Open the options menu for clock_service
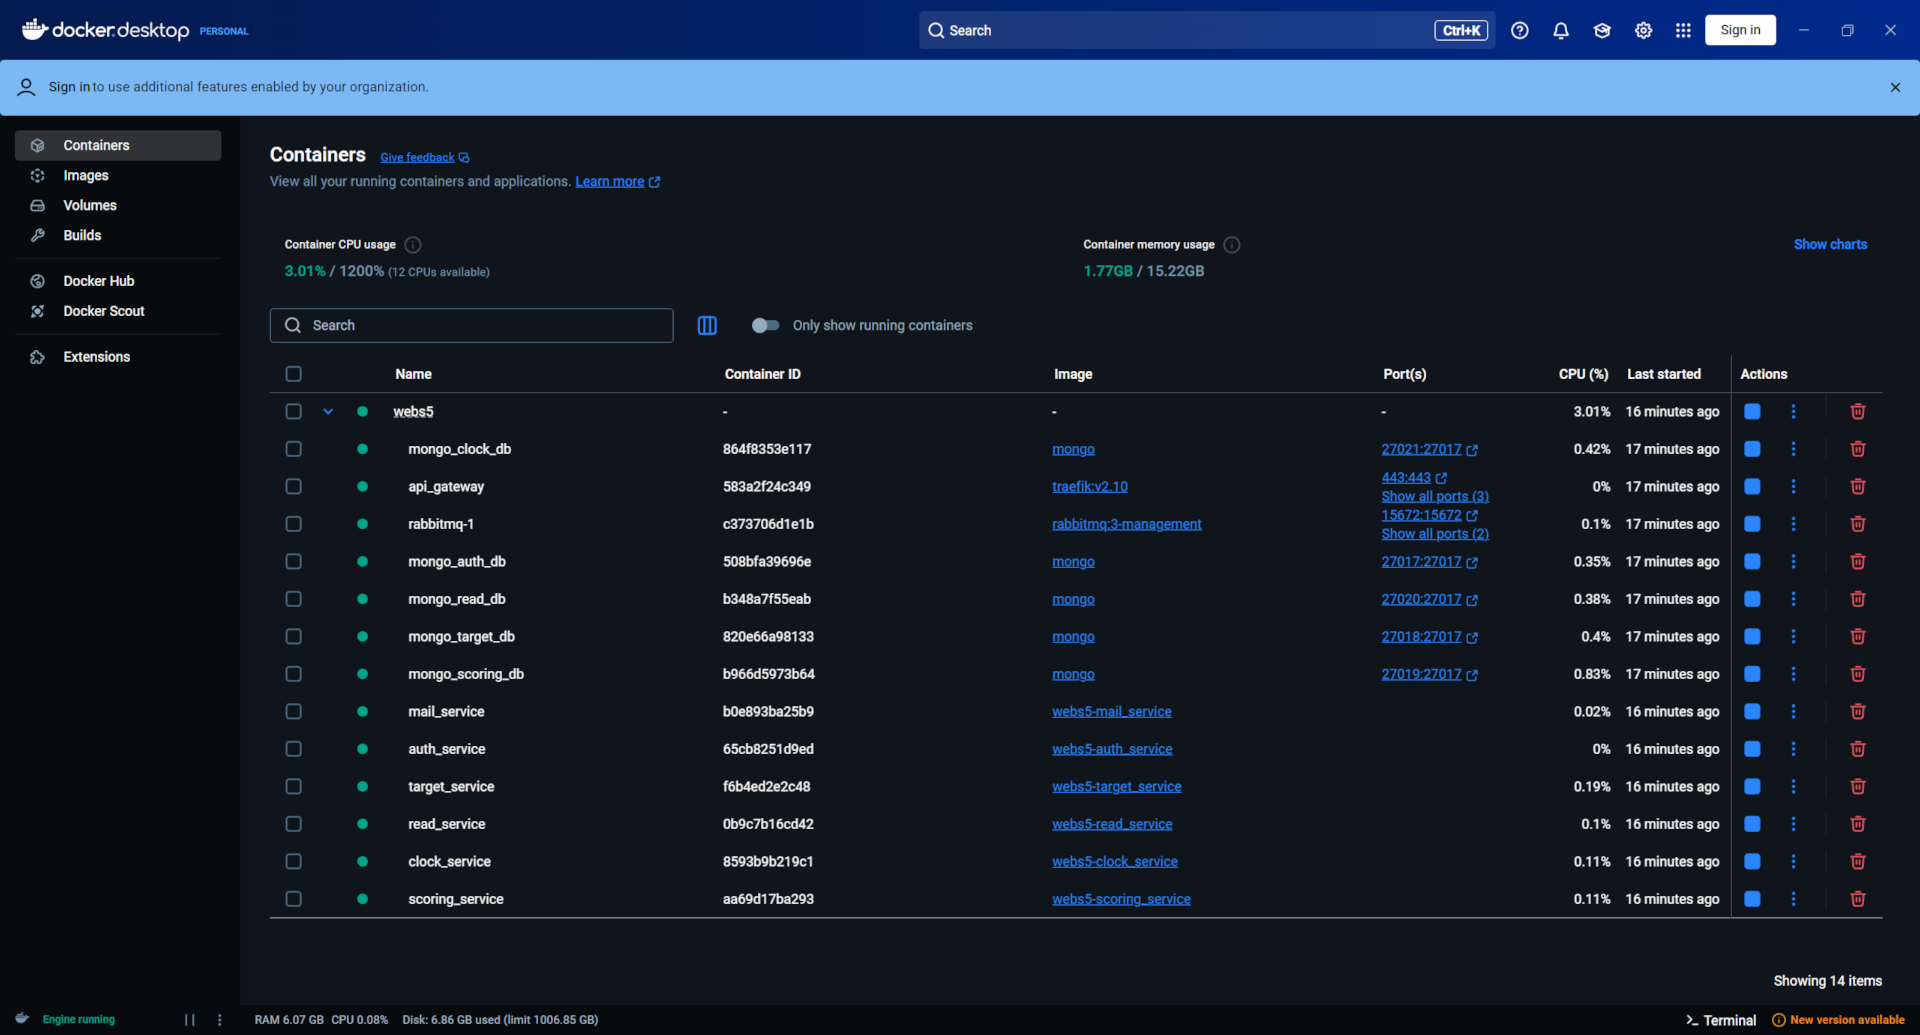The image size is (1920, 1035). [x=1793, y=861]
